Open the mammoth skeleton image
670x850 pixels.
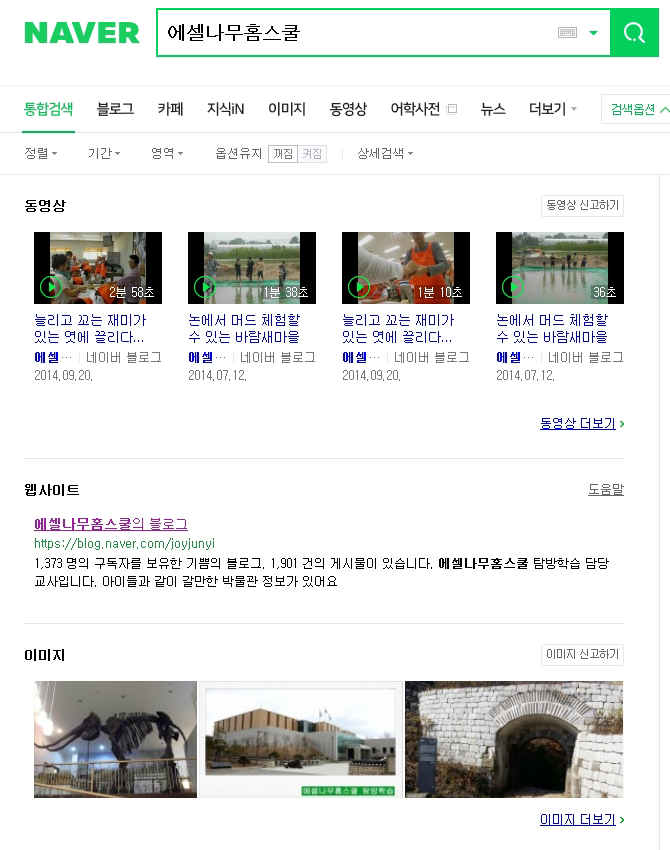(115, 739)
